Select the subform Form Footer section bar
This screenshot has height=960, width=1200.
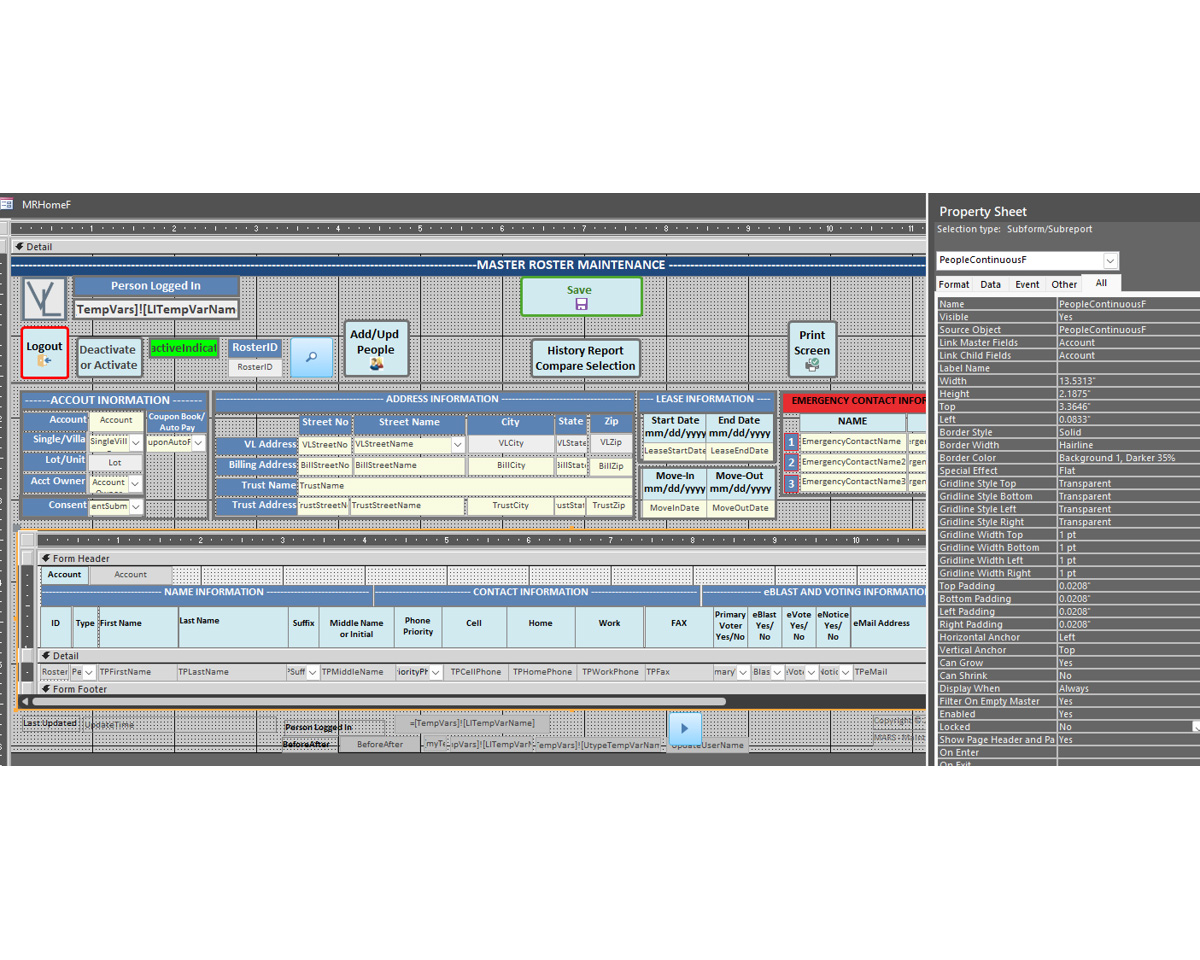point(482,689)
